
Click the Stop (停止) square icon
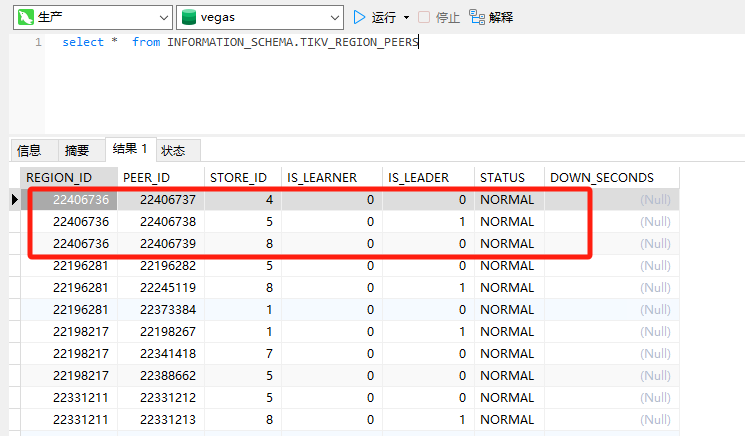(x=424, y=17)
